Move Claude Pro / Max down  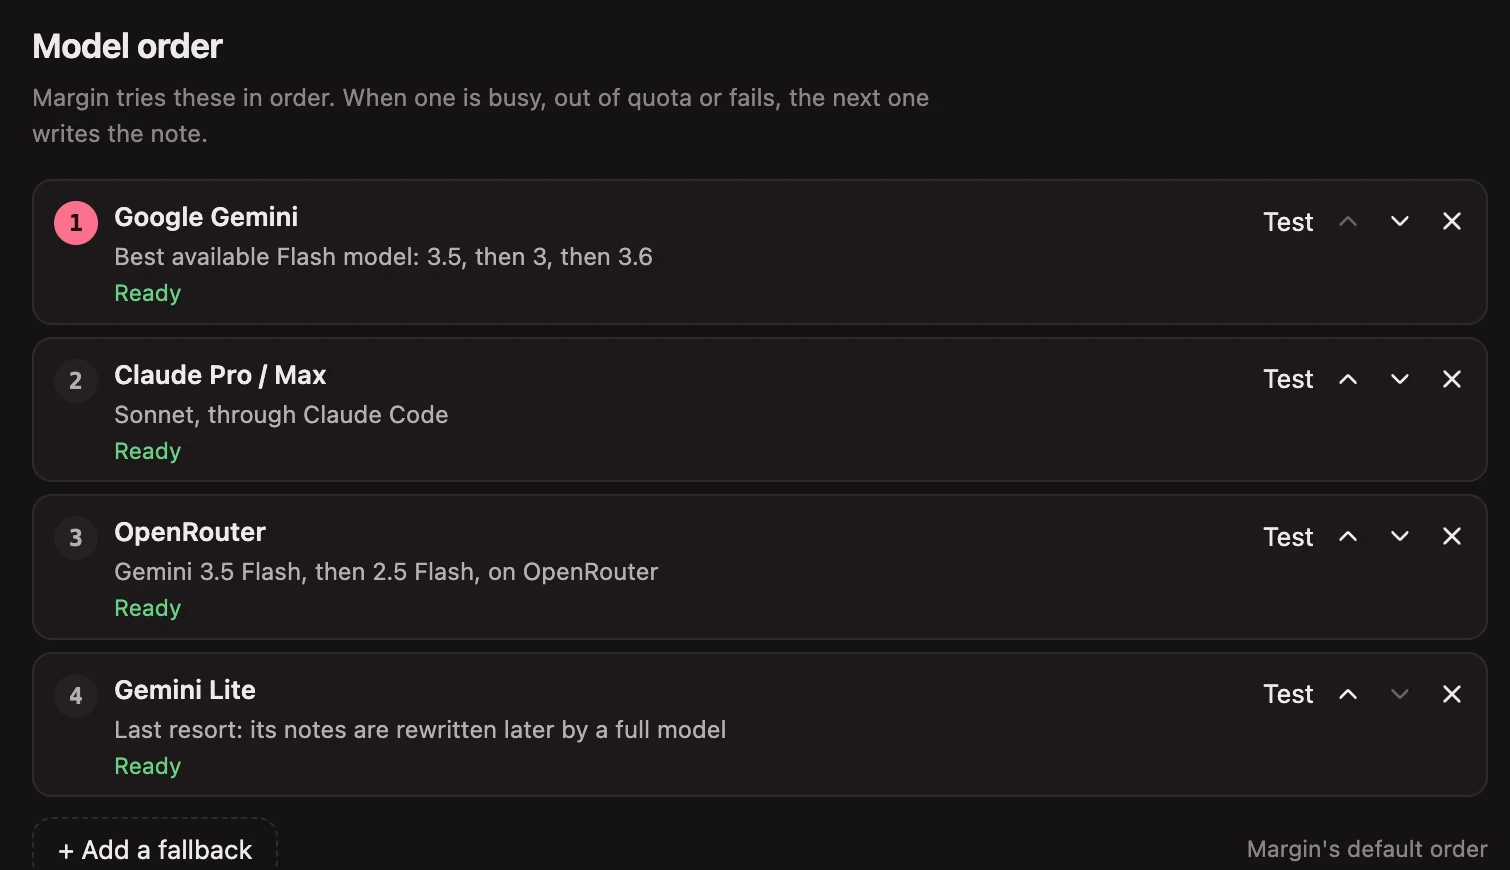1400,379
